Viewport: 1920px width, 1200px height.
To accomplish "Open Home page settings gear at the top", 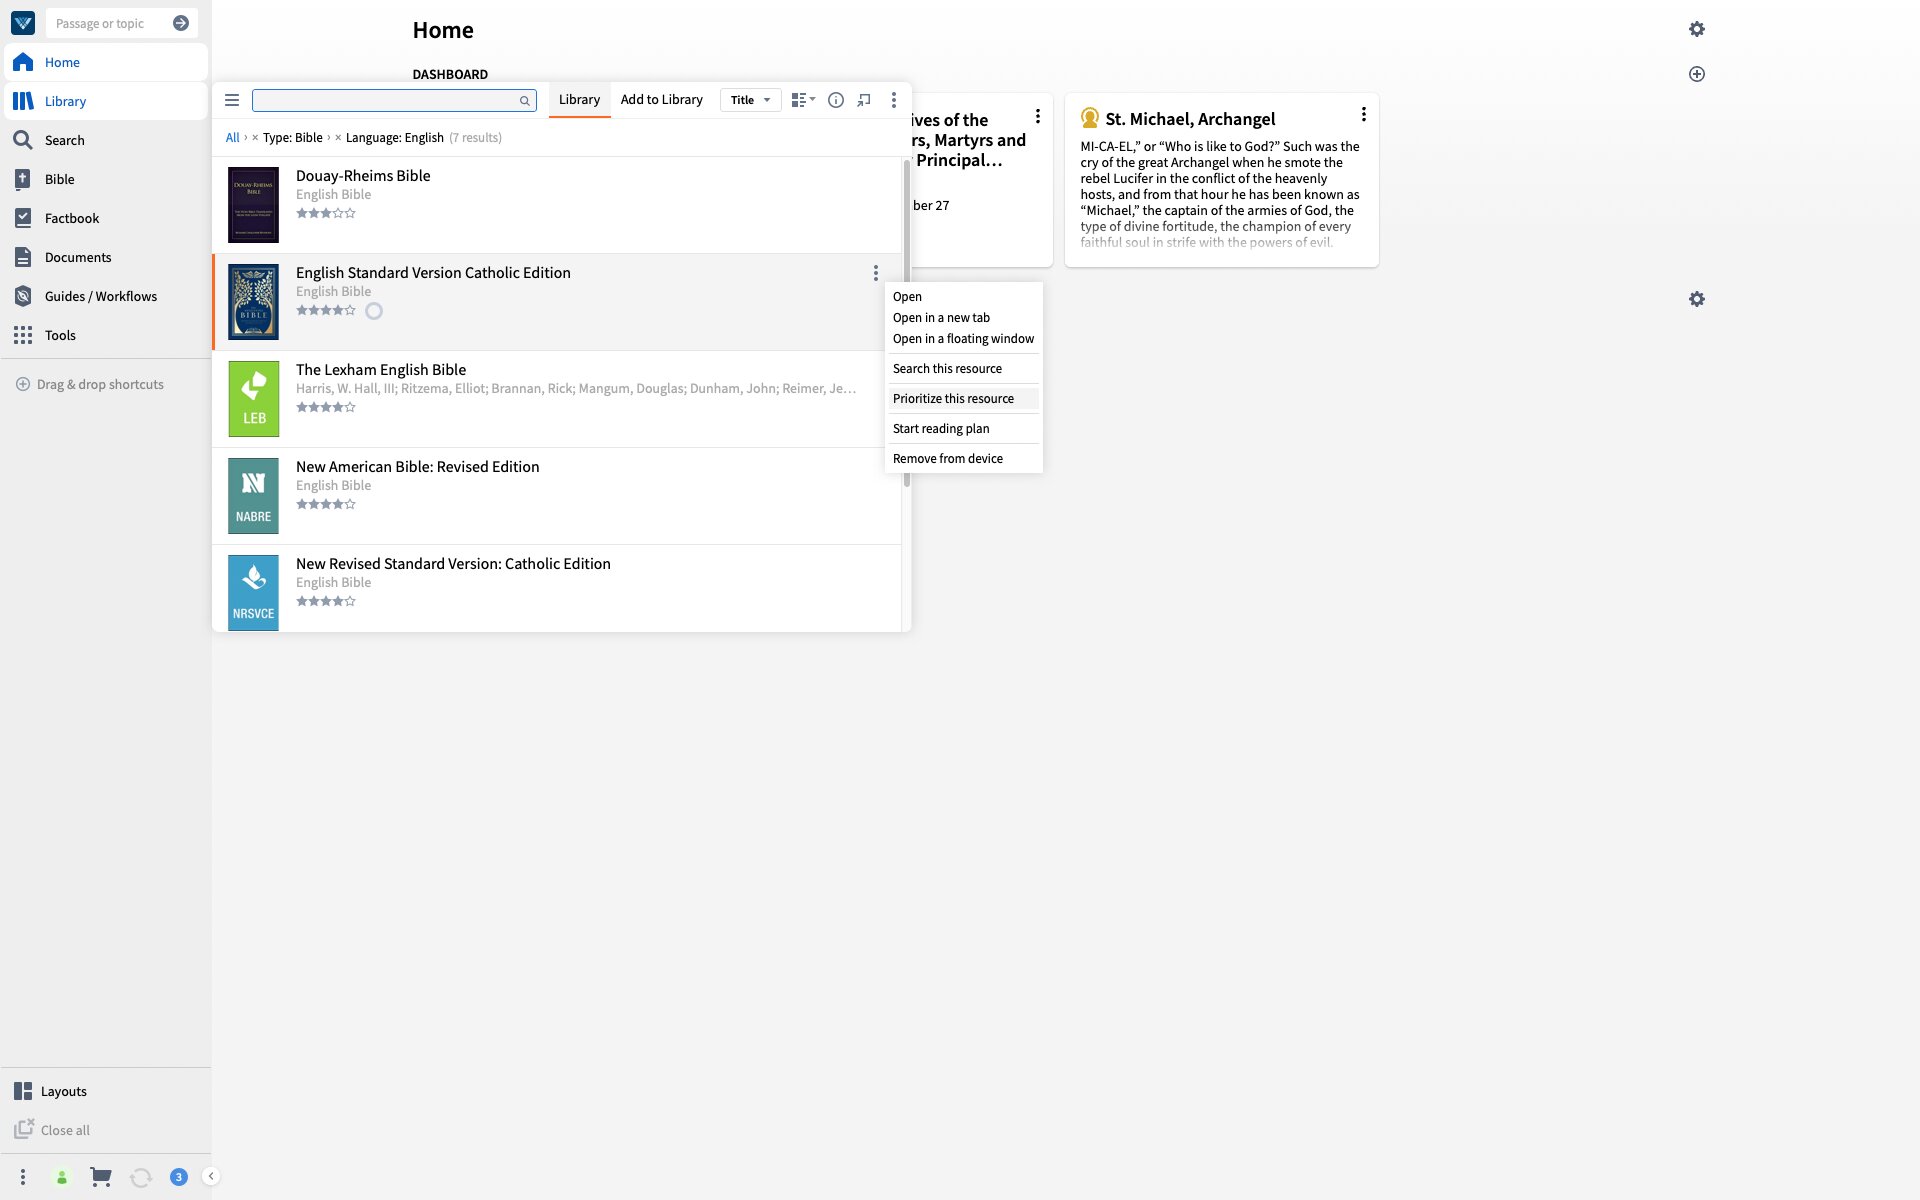I will point(1697,29).
